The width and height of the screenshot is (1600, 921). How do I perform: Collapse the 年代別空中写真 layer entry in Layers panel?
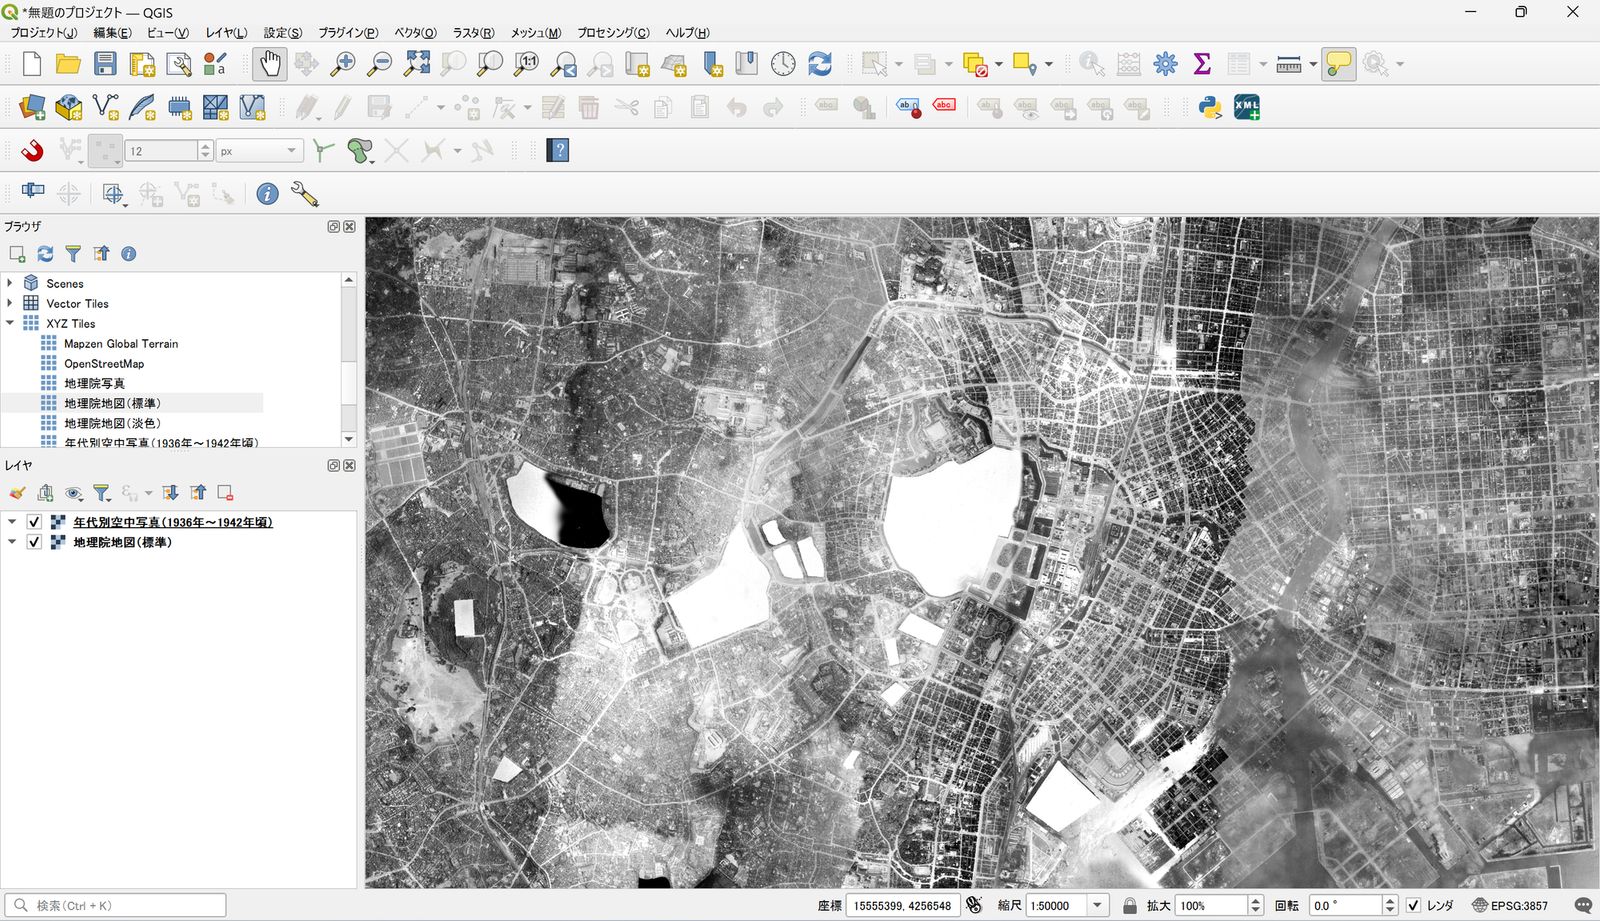(x=12, y=522)
